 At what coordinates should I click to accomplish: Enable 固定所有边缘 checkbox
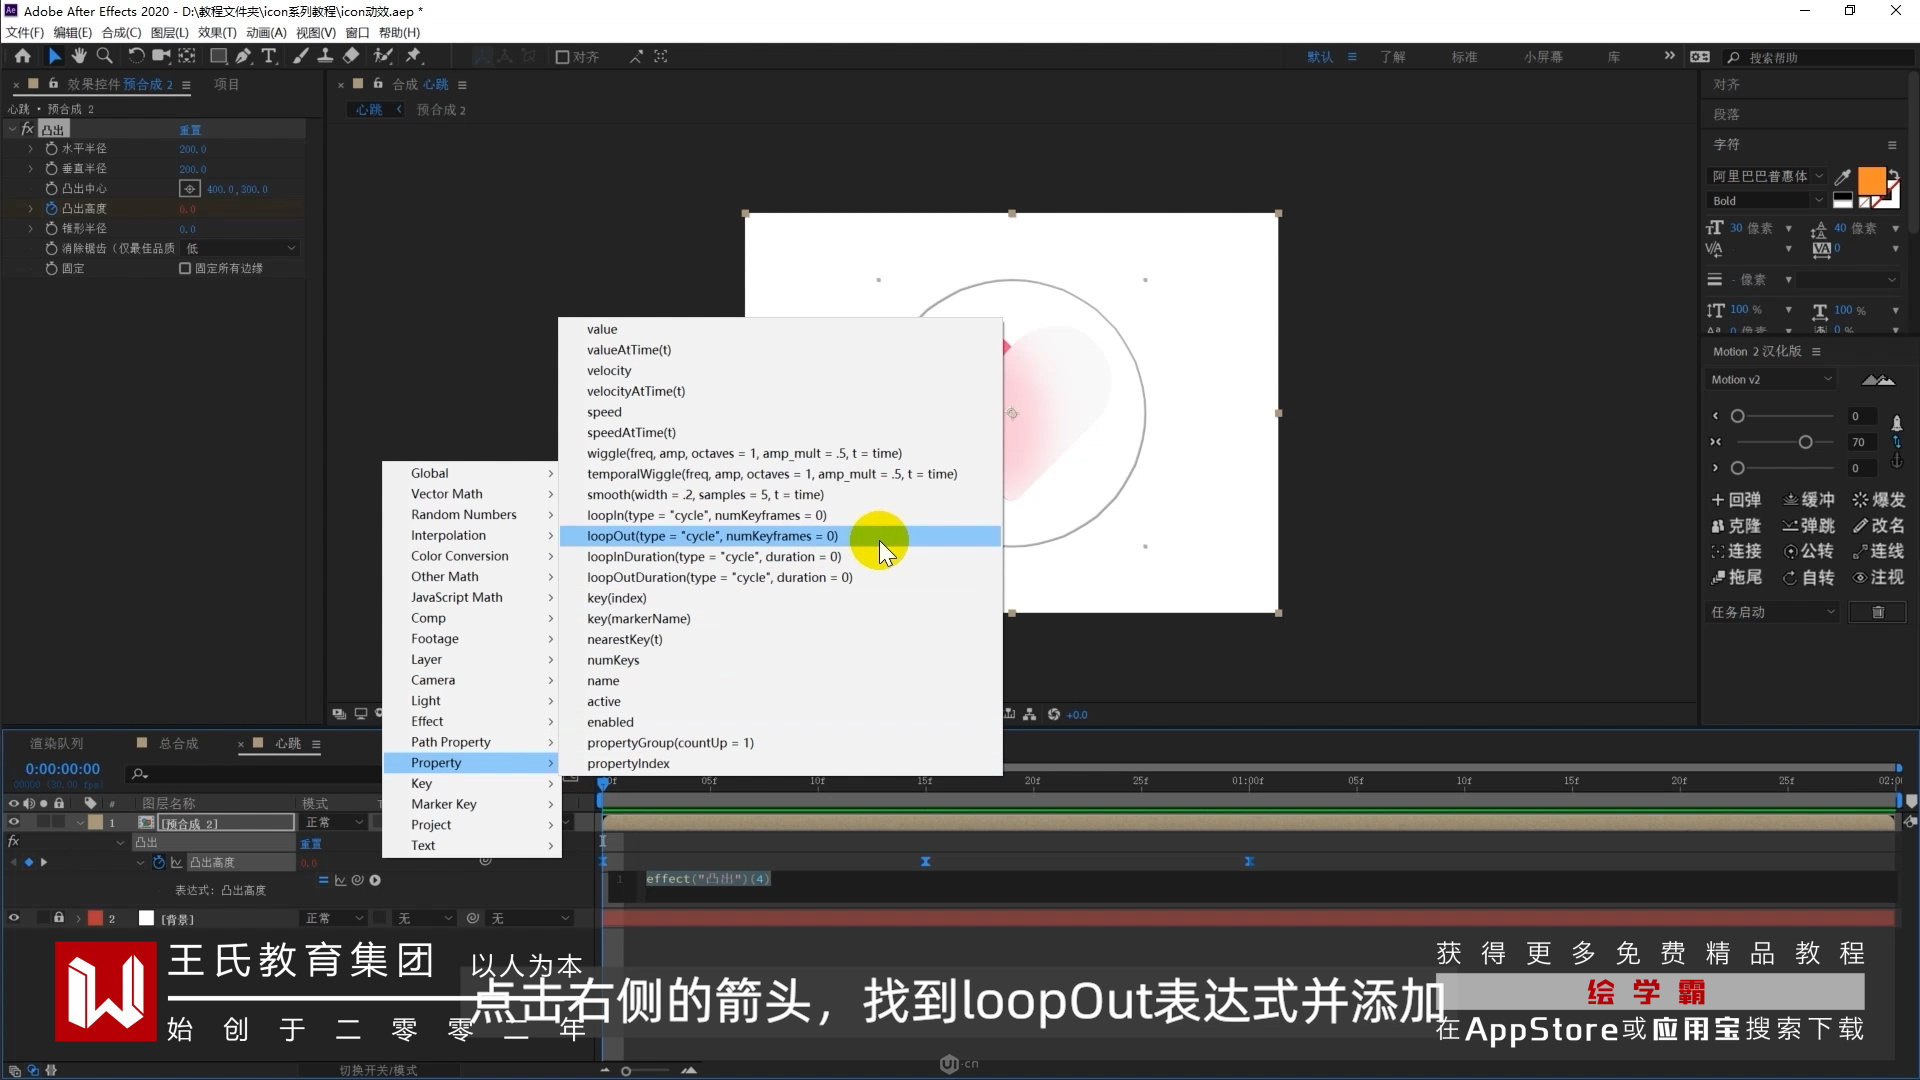point(185,268)
